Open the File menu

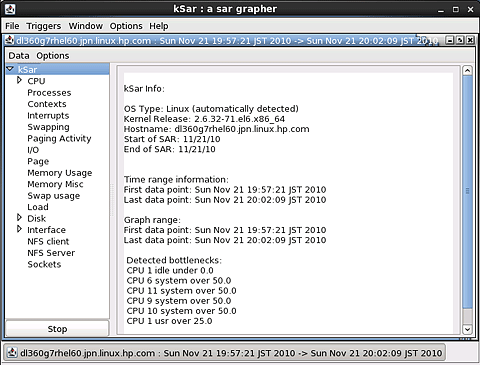[12, 26]
